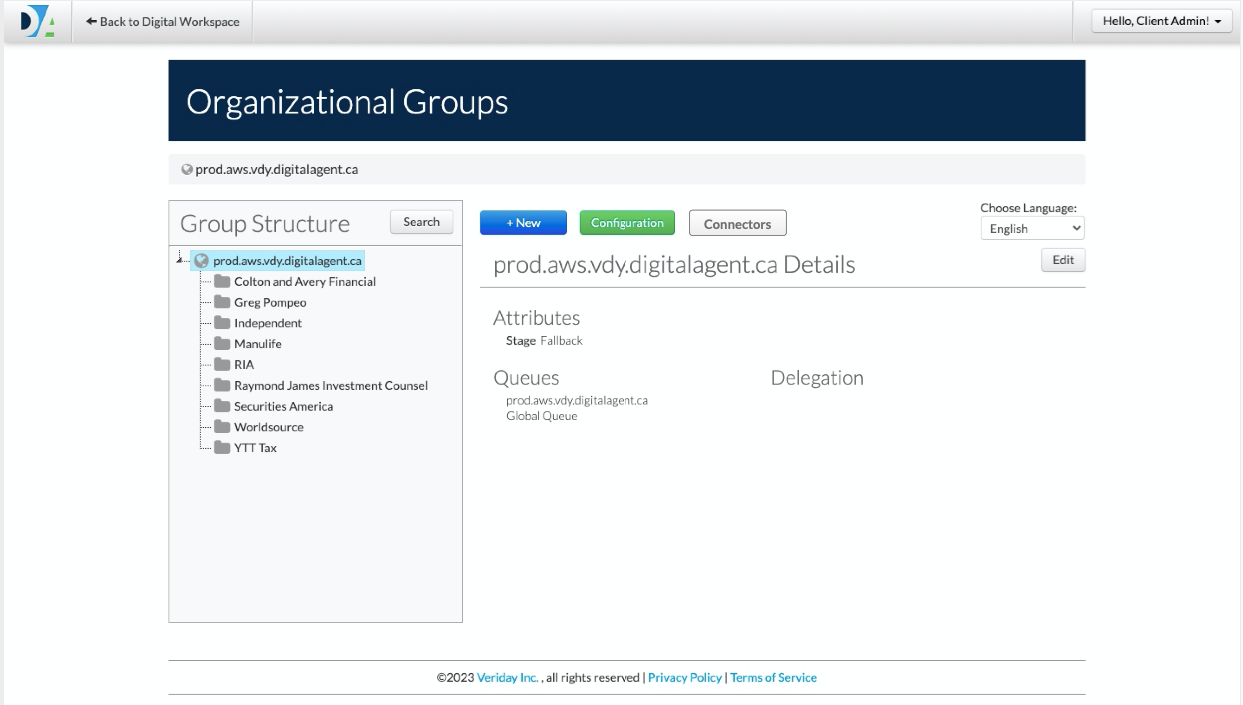1243x705 pixels.
Task: Collapse the root tree node expander
Action: (181, 261)
